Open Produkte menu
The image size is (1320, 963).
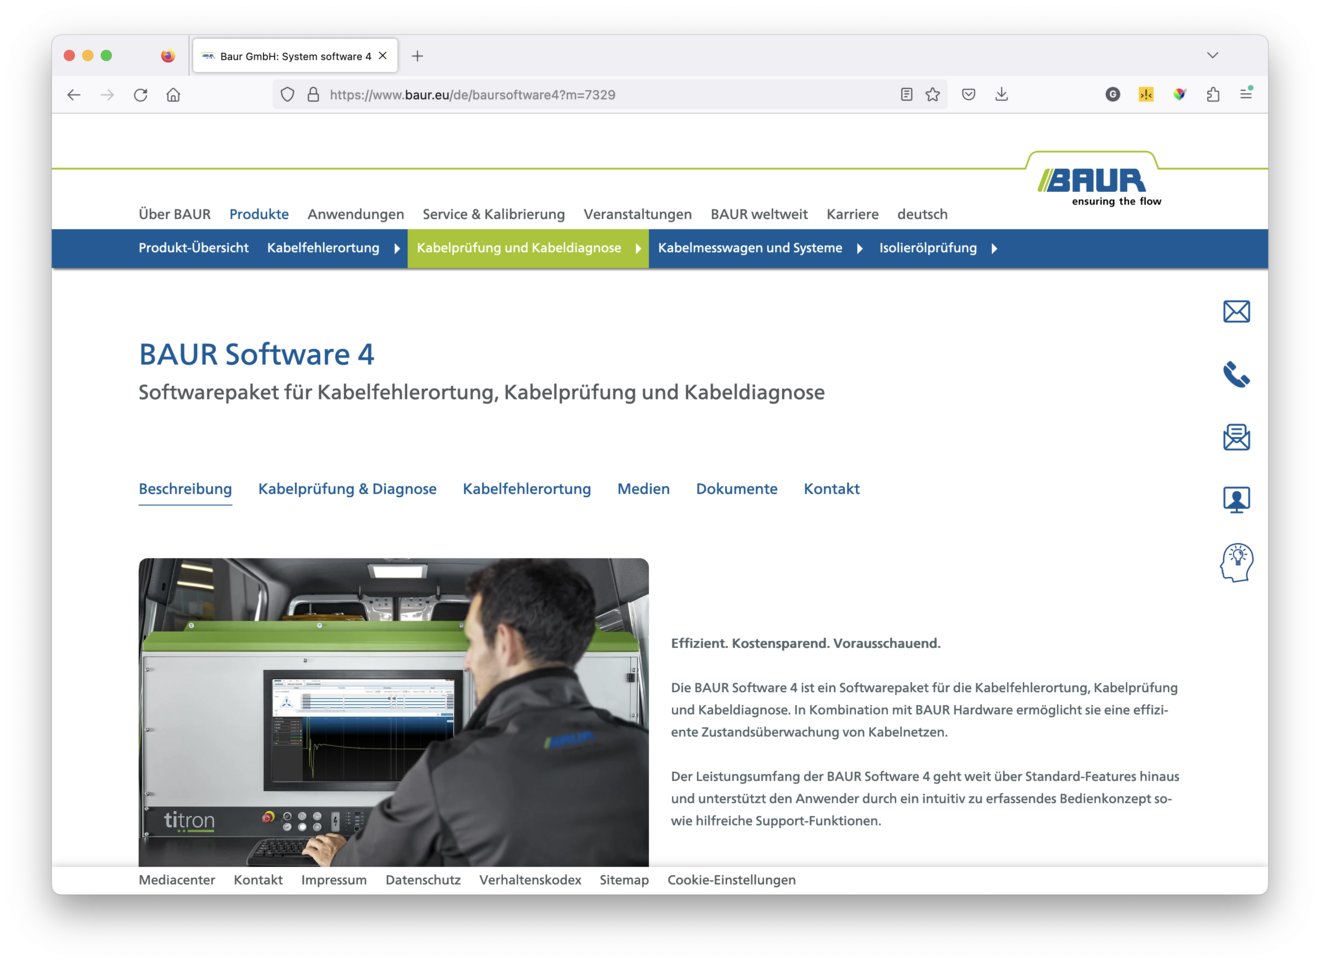tap(259, 214)
